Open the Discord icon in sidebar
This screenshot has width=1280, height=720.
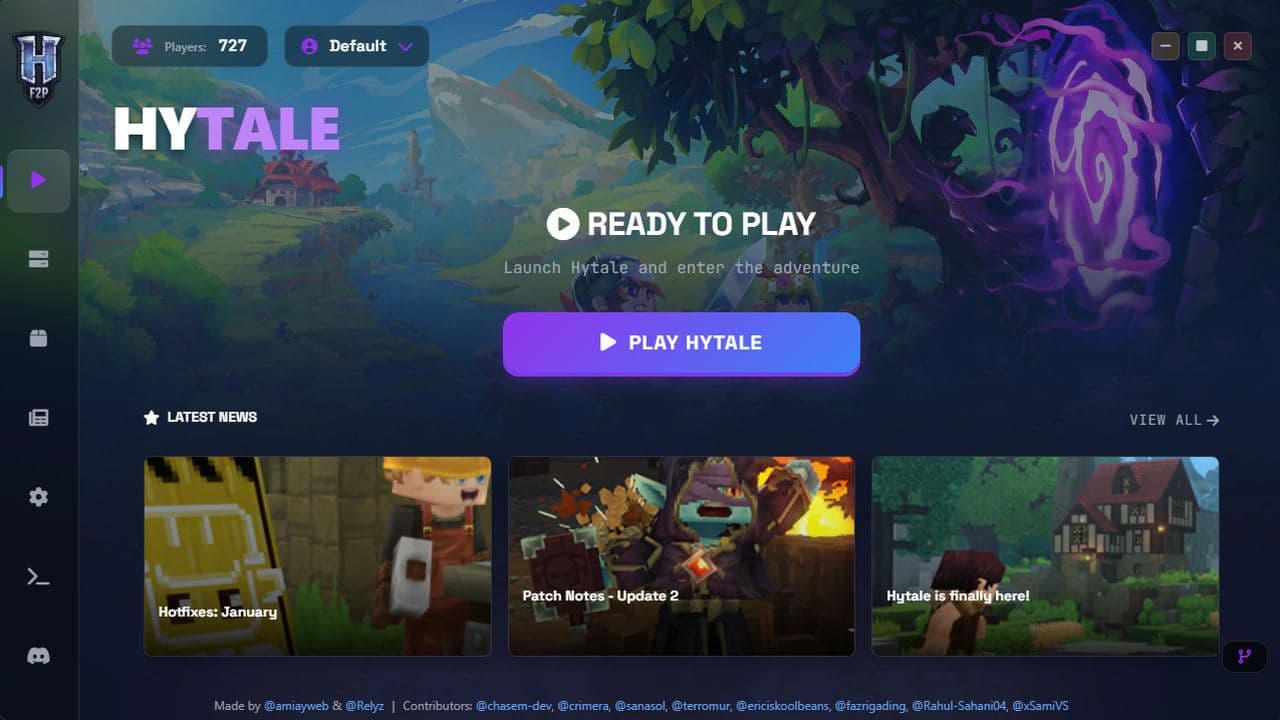click(x=38, y=656)
